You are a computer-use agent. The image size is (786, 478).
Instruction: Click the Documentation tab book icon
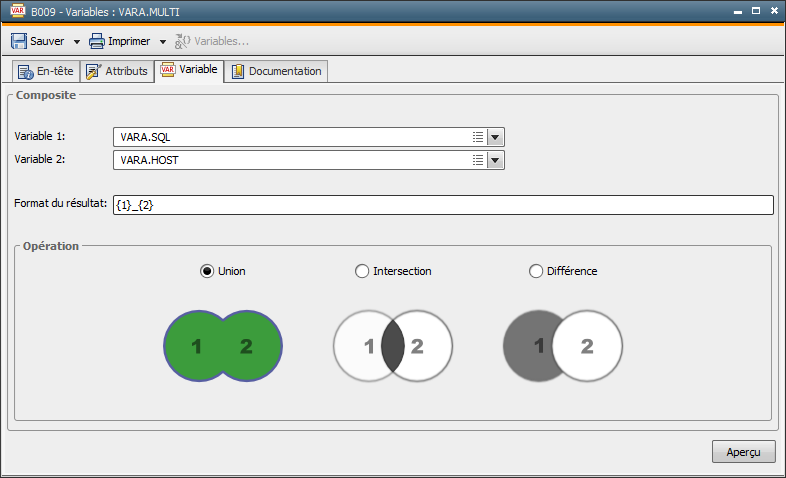[238, 72]
